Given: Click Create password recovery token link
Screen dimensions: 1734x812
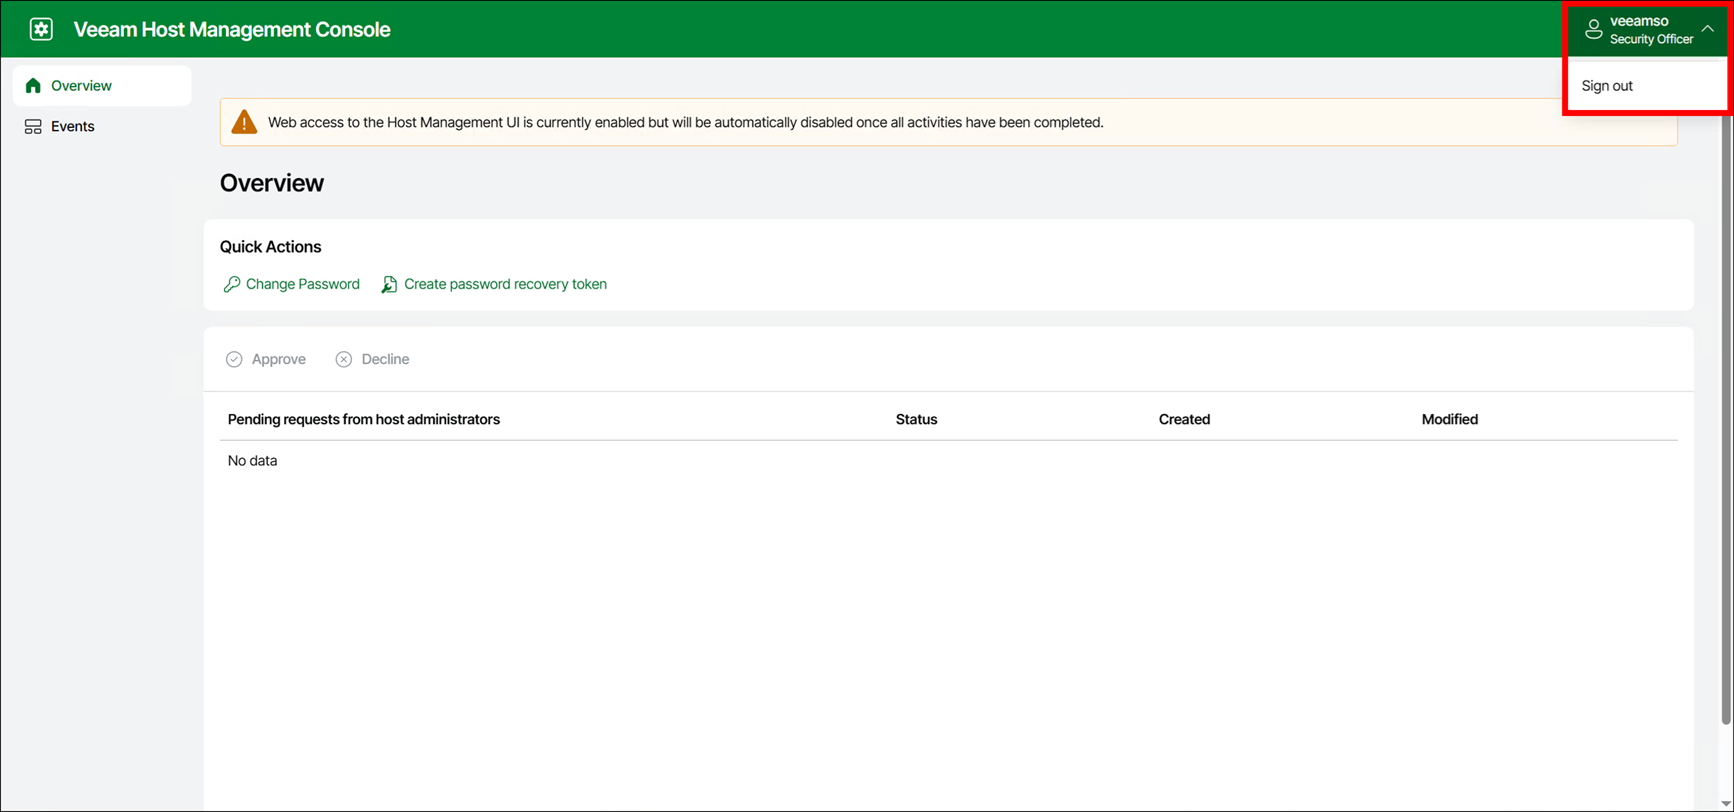Looking at the screenshot, I should (505, 285).
